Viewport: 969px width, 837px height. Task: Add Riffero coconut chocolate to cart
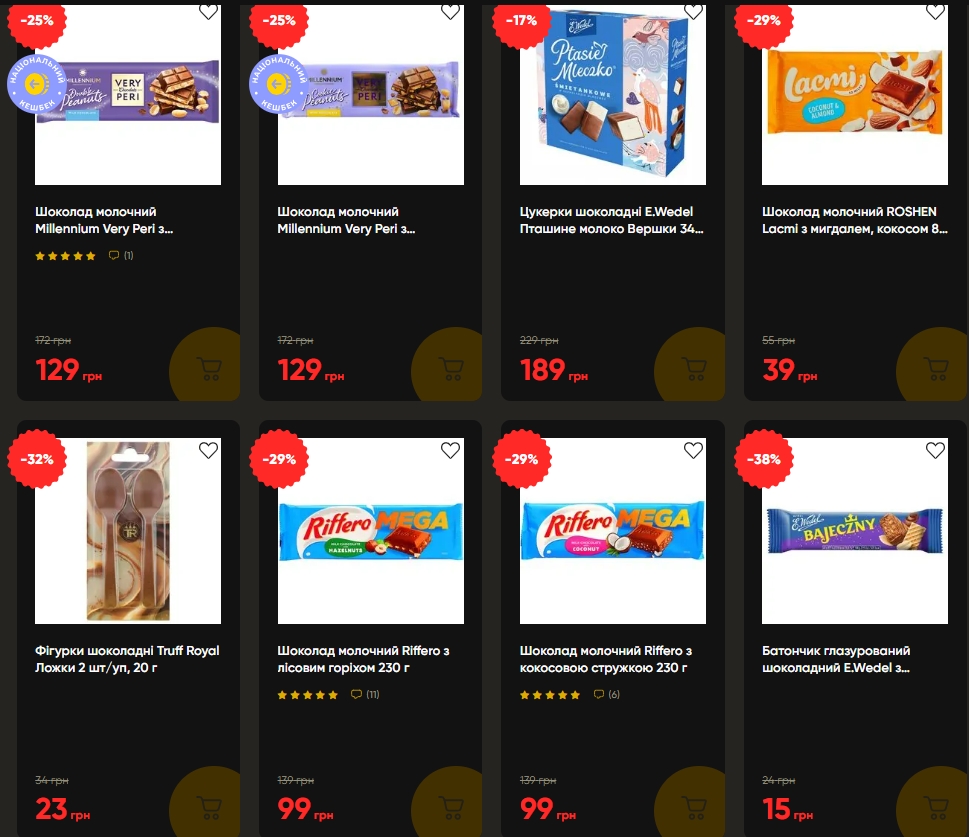click(693, 805)
